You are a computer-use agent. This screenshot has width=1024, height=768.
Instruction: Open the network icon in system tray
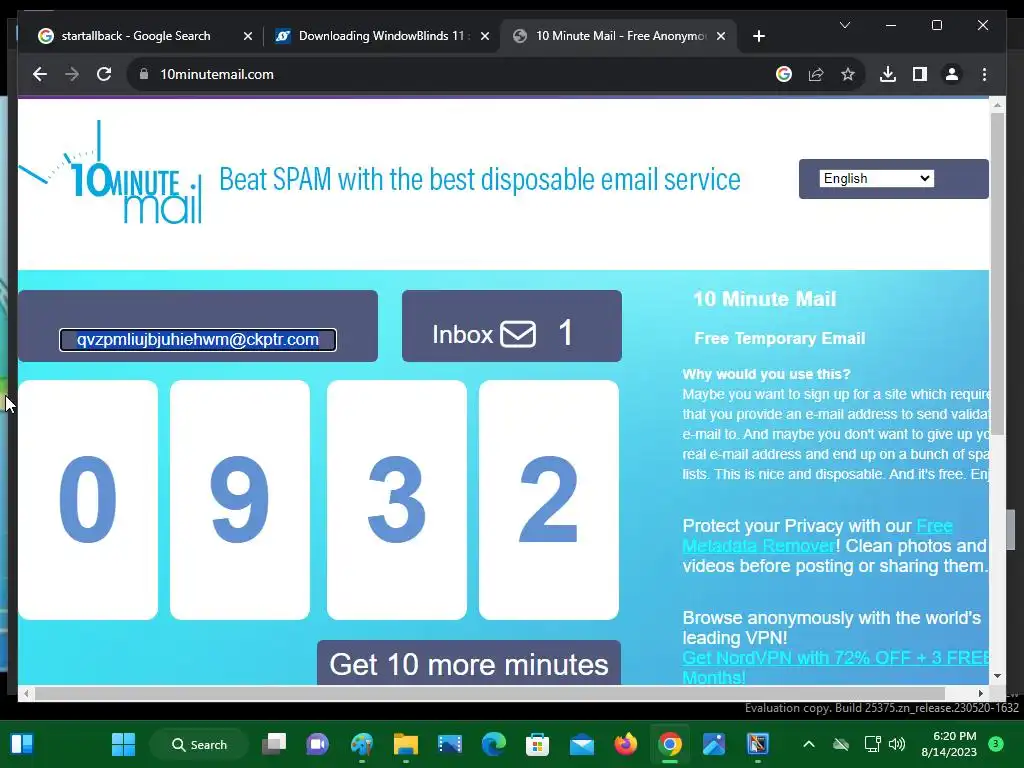872,744
